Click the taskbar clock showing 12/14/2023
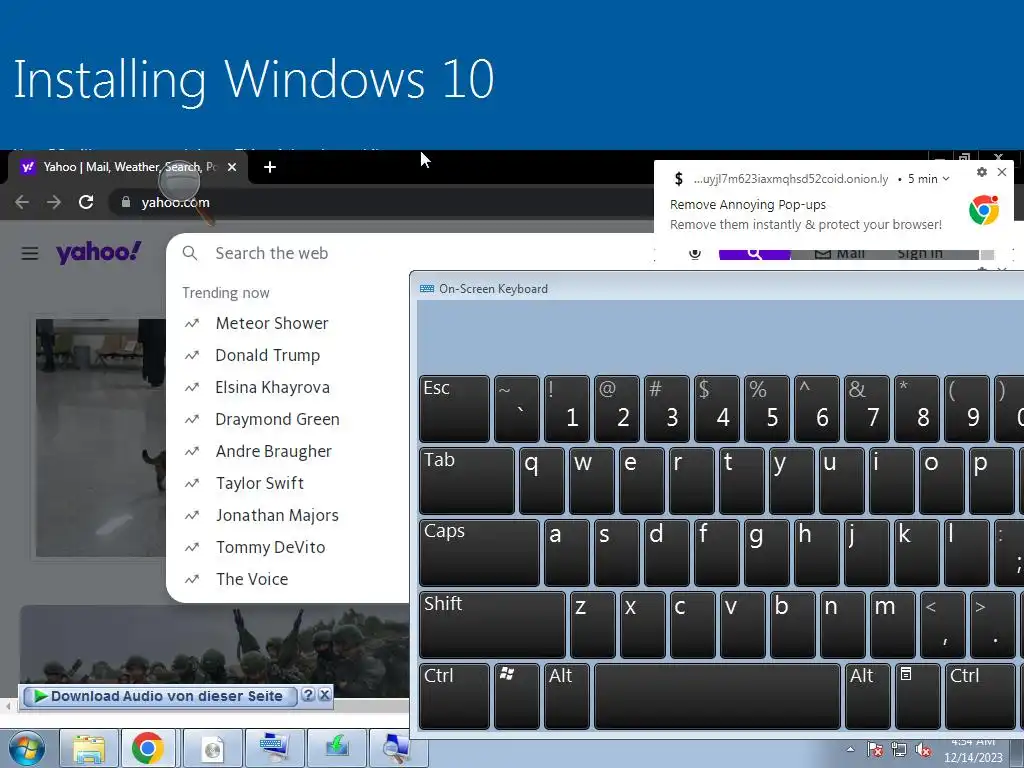The width and height of the screenshot is (1024, 768). (x=973, y=751)
